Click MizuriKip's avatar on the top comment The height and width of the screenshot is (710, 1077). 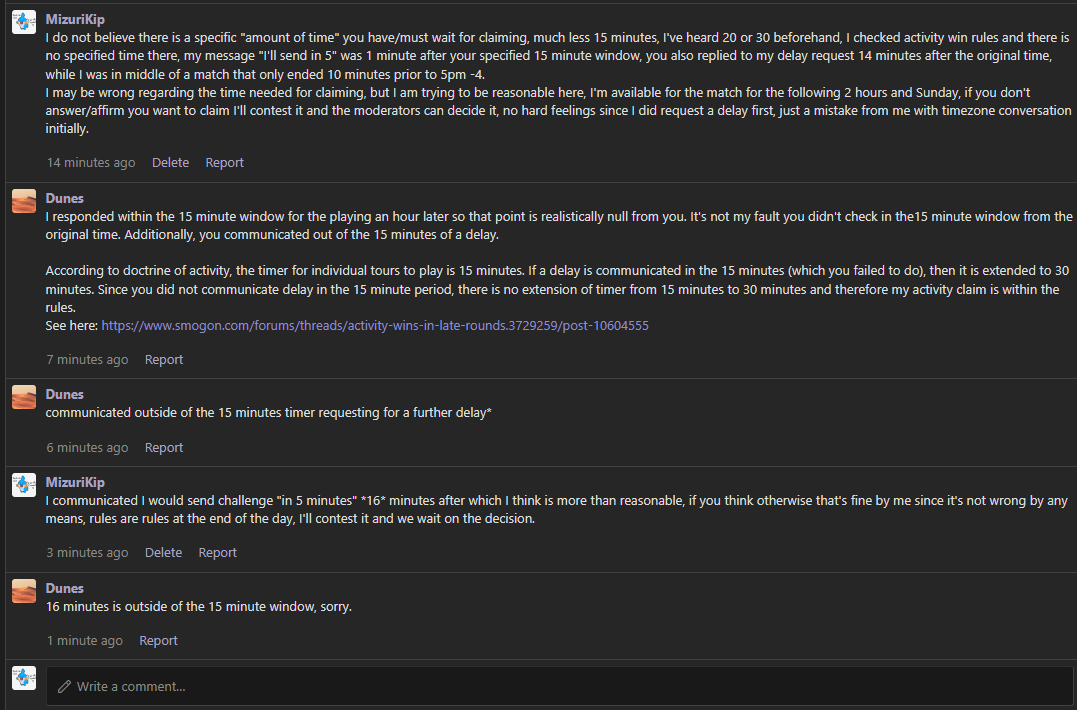click(x=24, y=22)
